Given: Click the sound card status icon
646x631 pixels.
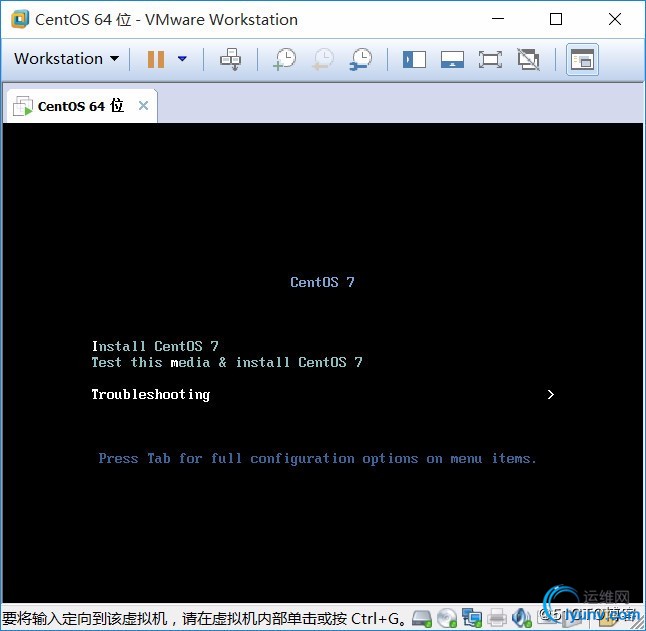Looking at the screenshot, I should pos(521,618).
